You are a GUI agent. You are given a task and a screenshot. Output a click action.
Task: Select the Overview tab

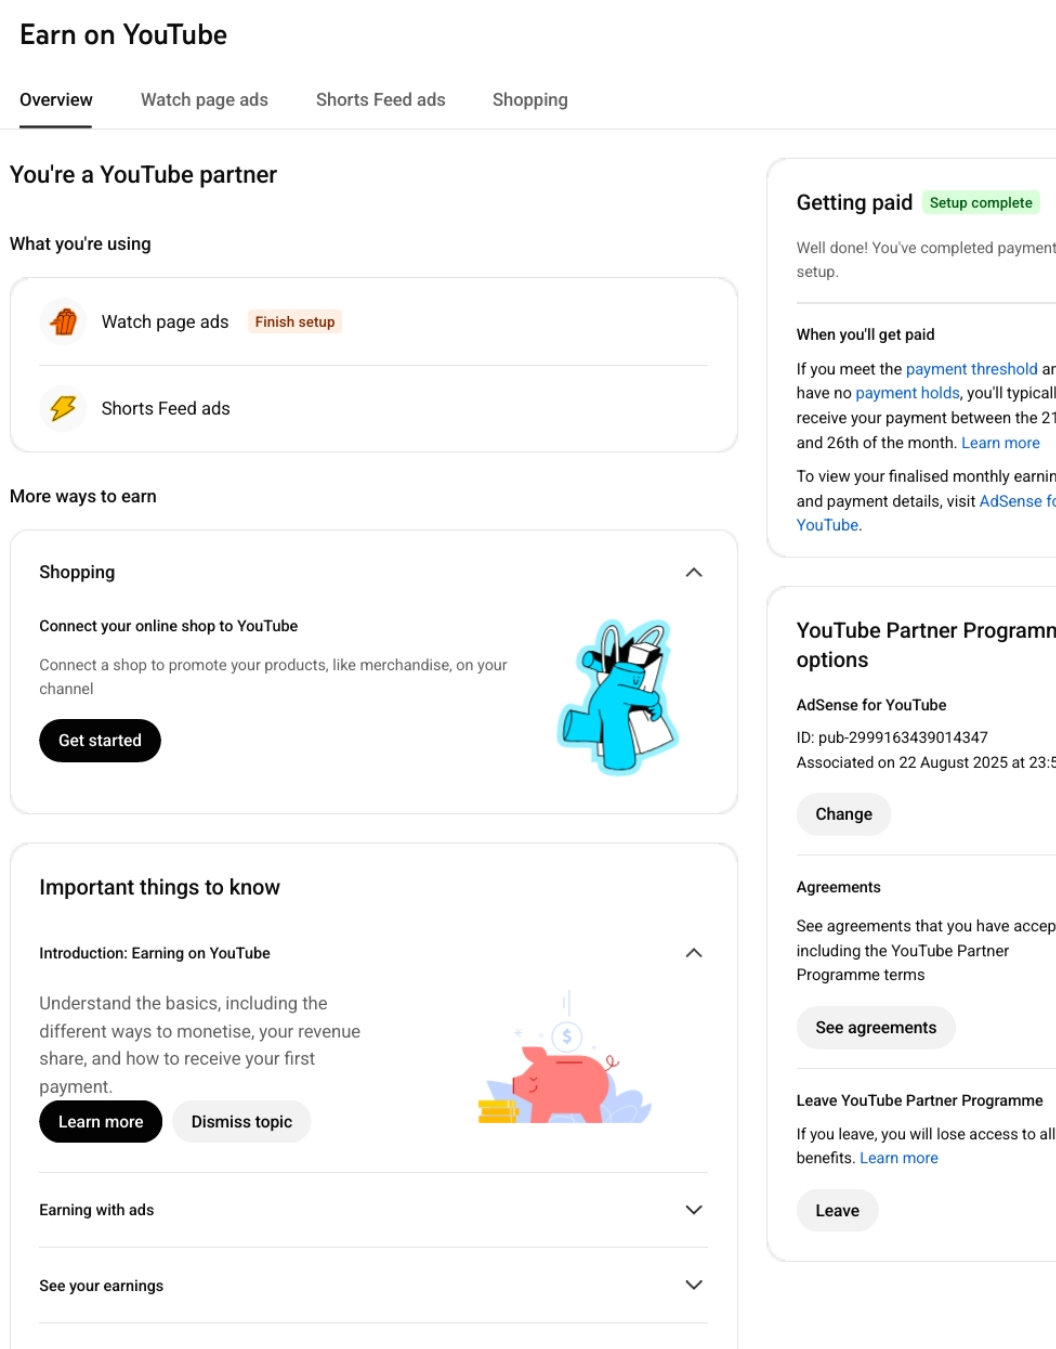[x=56, y=100]
